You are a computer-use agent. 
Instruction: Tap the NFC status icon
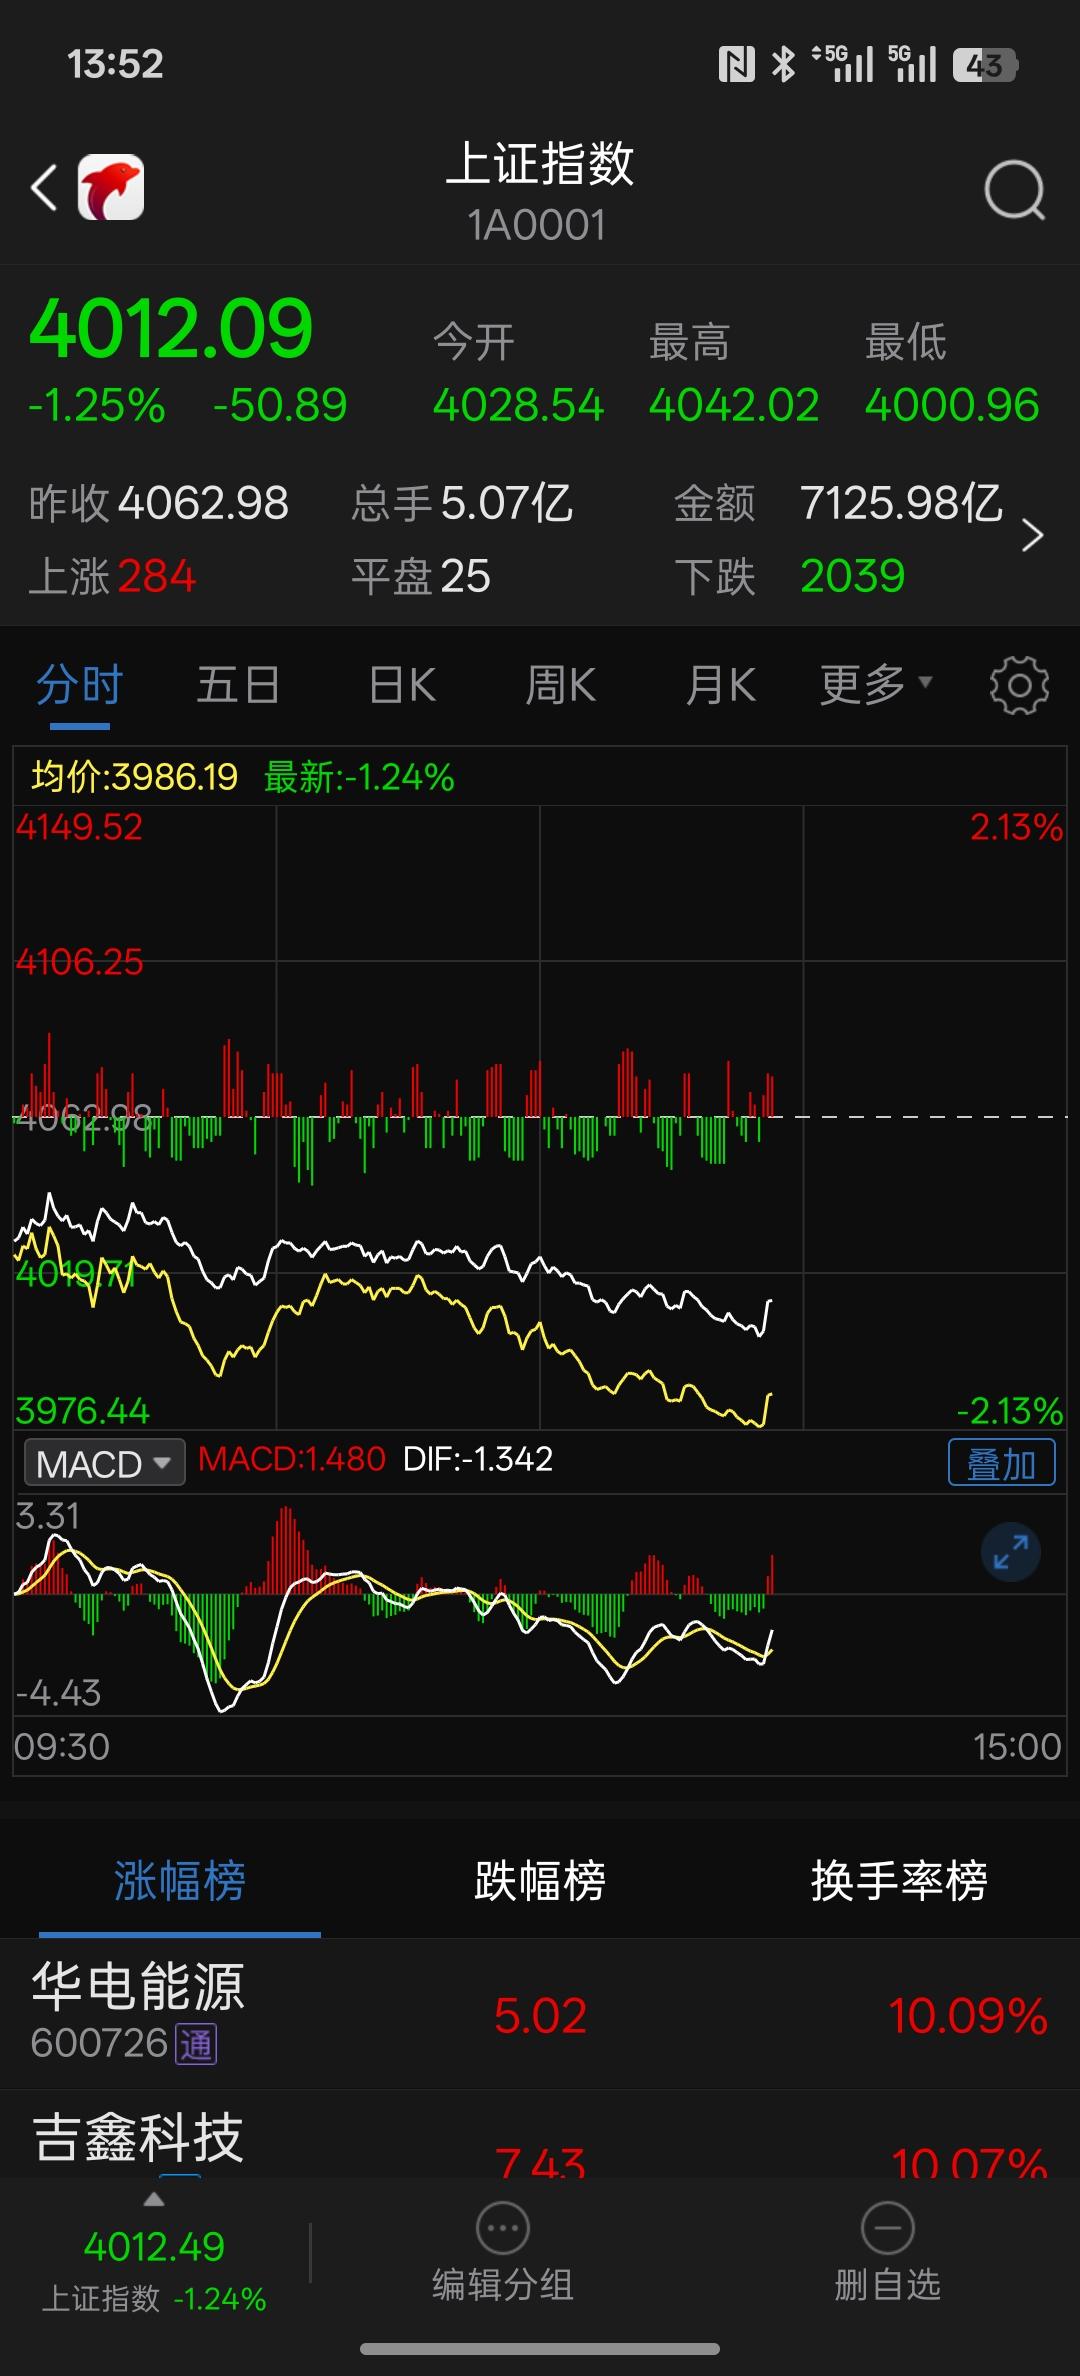click(737, 65)
